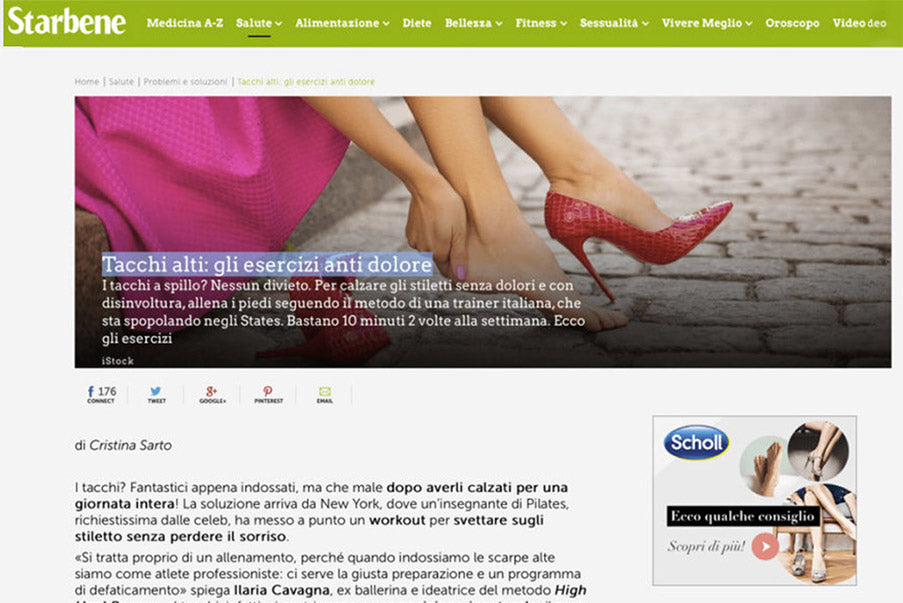Send article via Email icon
This screenshot has height=603, width=903.
point(324,394)
